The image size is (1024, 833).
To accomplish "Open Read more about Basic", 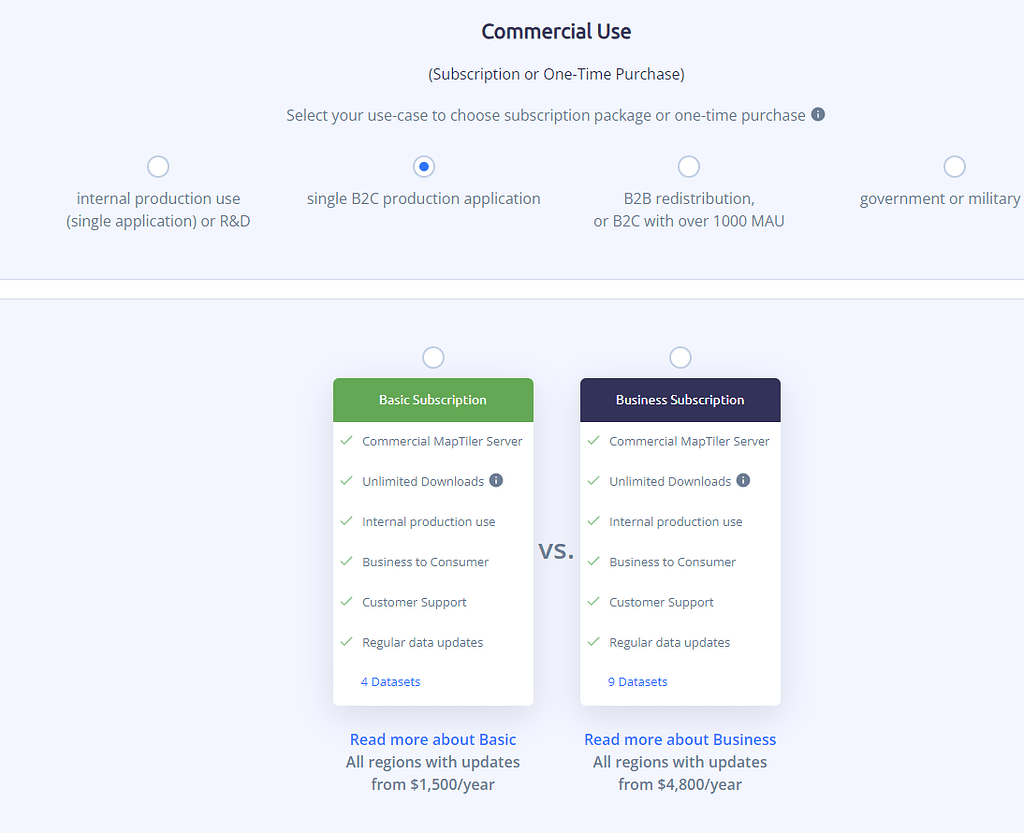I will (x=432, y=739).
